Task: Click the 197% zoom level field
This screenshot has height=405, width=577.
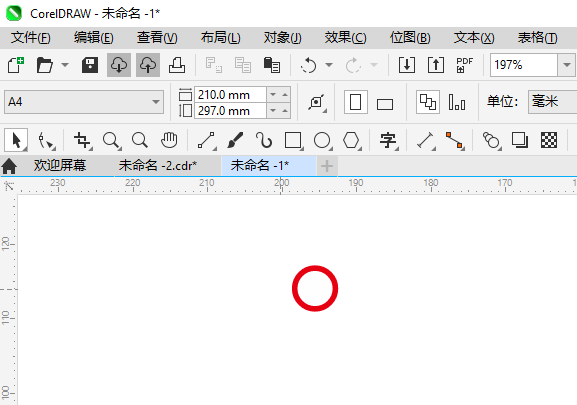Action: (x=524, y=65)
